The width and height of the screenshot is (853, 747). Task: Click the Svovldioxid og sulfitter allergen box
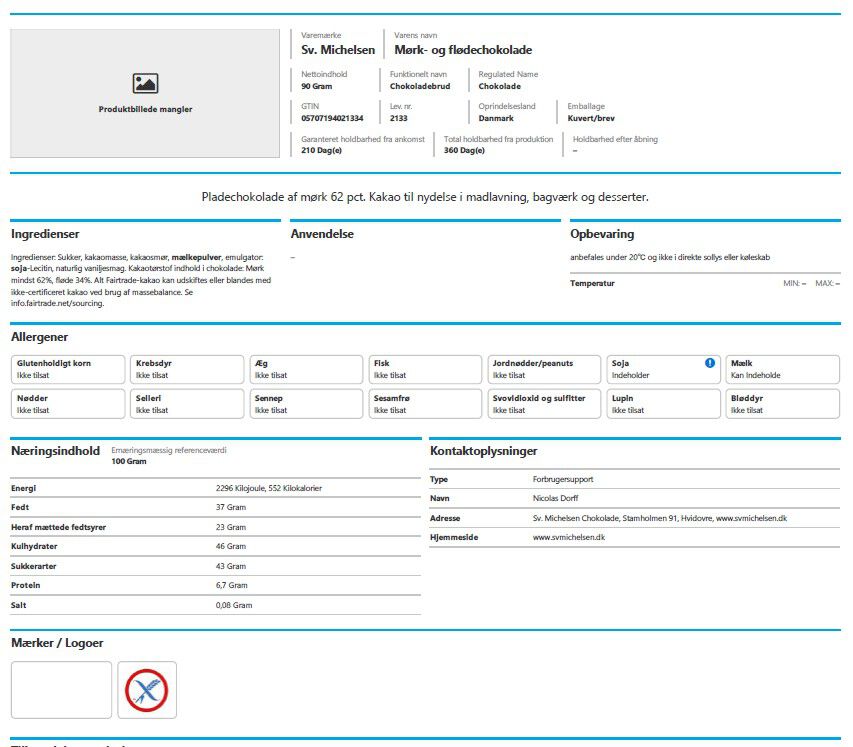click(x=544, y=404)
